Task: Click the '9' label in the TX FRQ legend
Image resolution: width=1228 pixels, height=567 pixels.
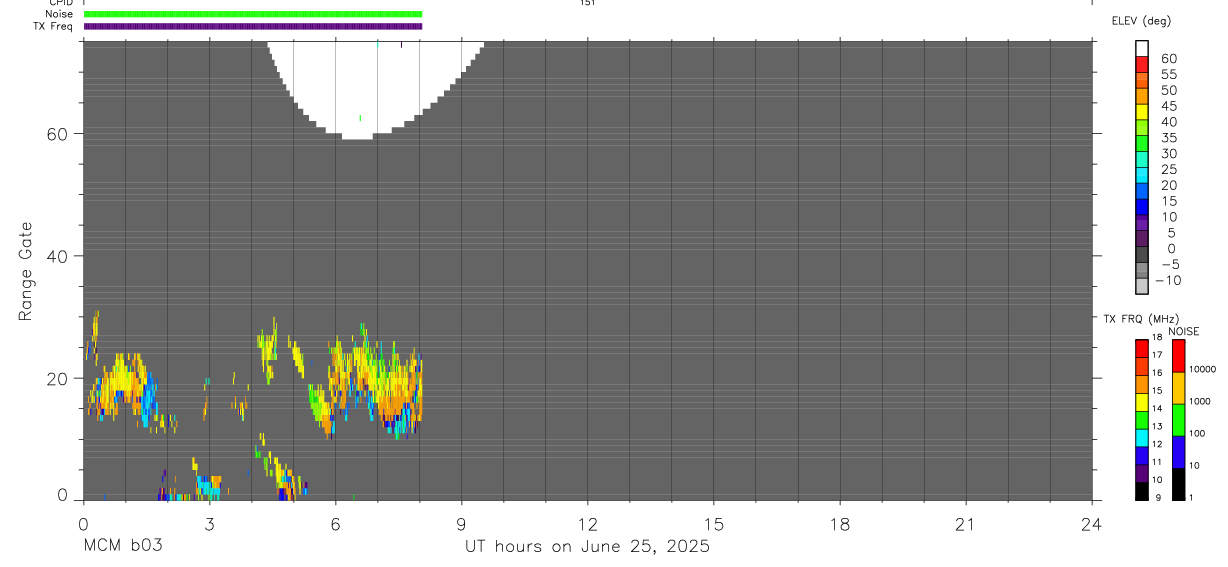Action: (1158, 497)
